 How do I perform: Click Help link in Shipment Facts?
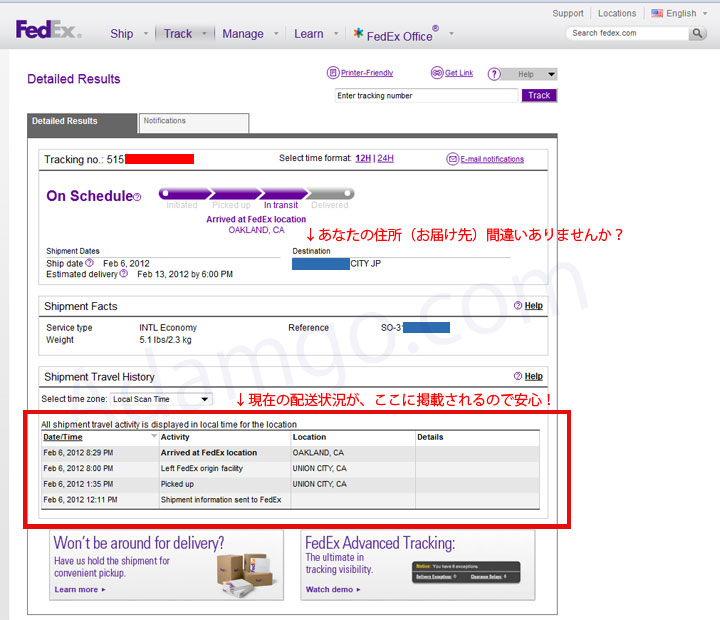534,305
